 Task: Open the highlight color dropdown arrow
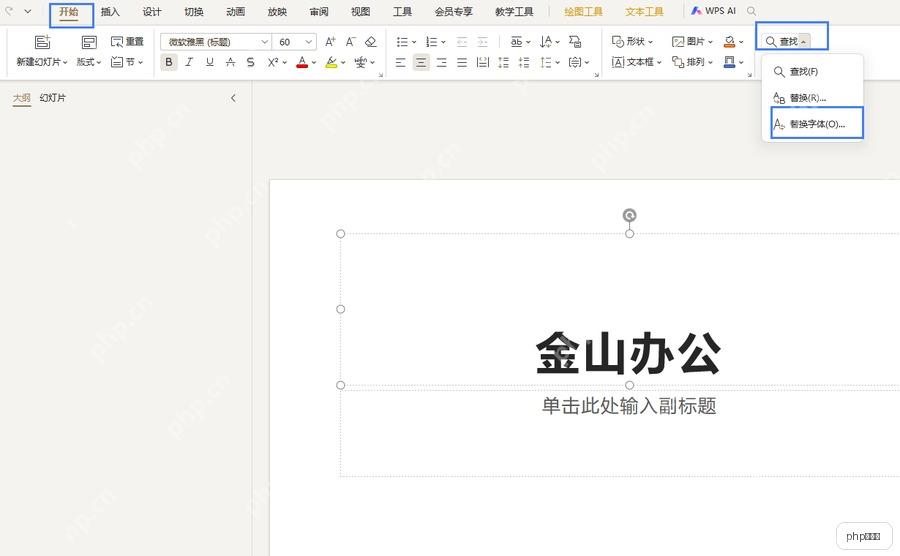343,63
